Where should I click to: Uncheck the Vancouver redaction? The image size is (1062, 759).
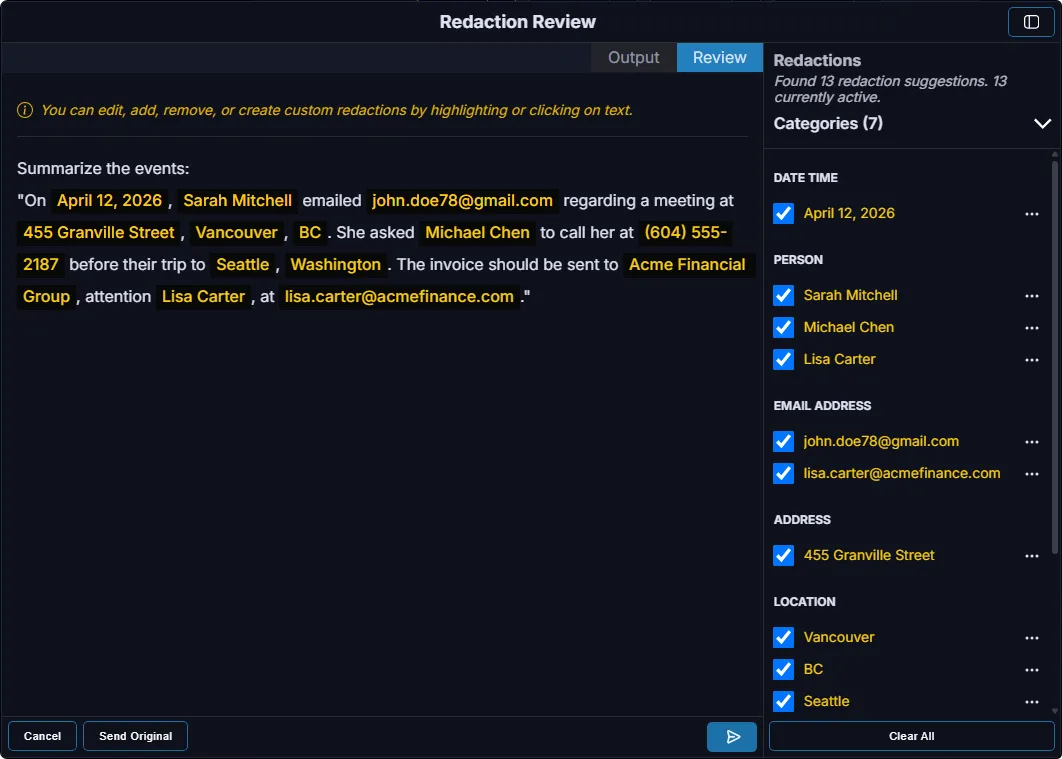click(x=784, y=637)
